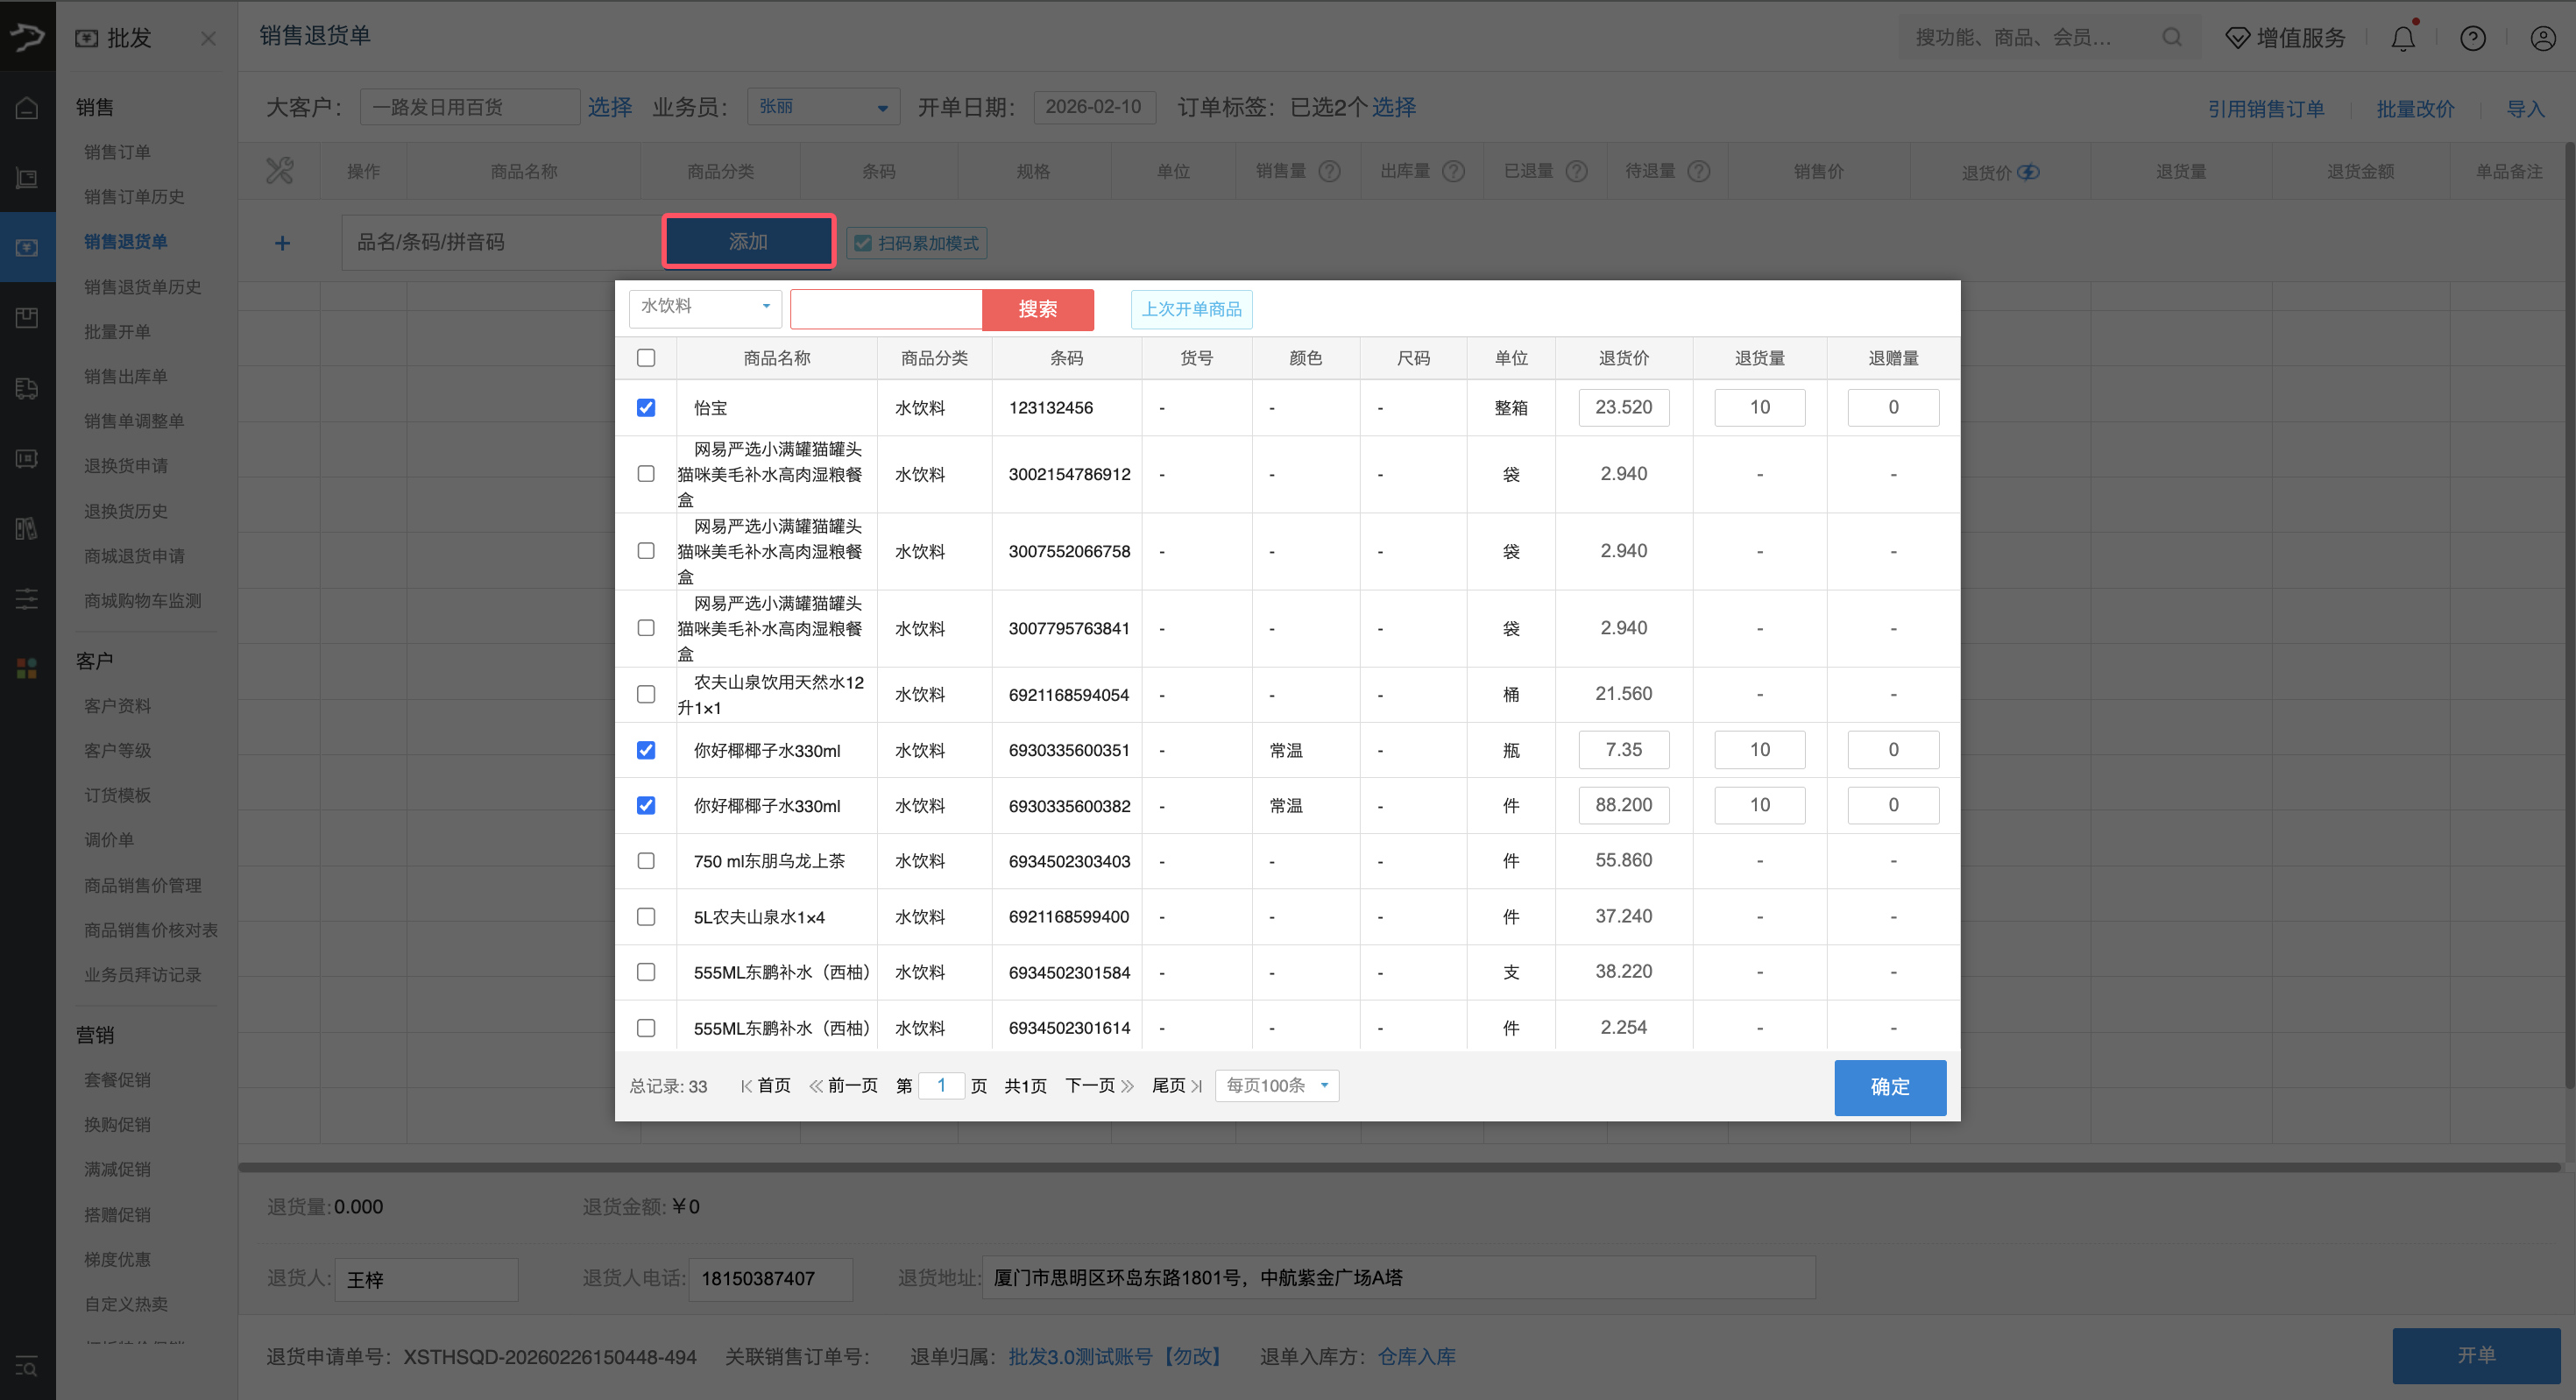Uncheck the 怡宝 product row
The image size is (2576, 1400).
pyautogui.click(x=646, y=407)
